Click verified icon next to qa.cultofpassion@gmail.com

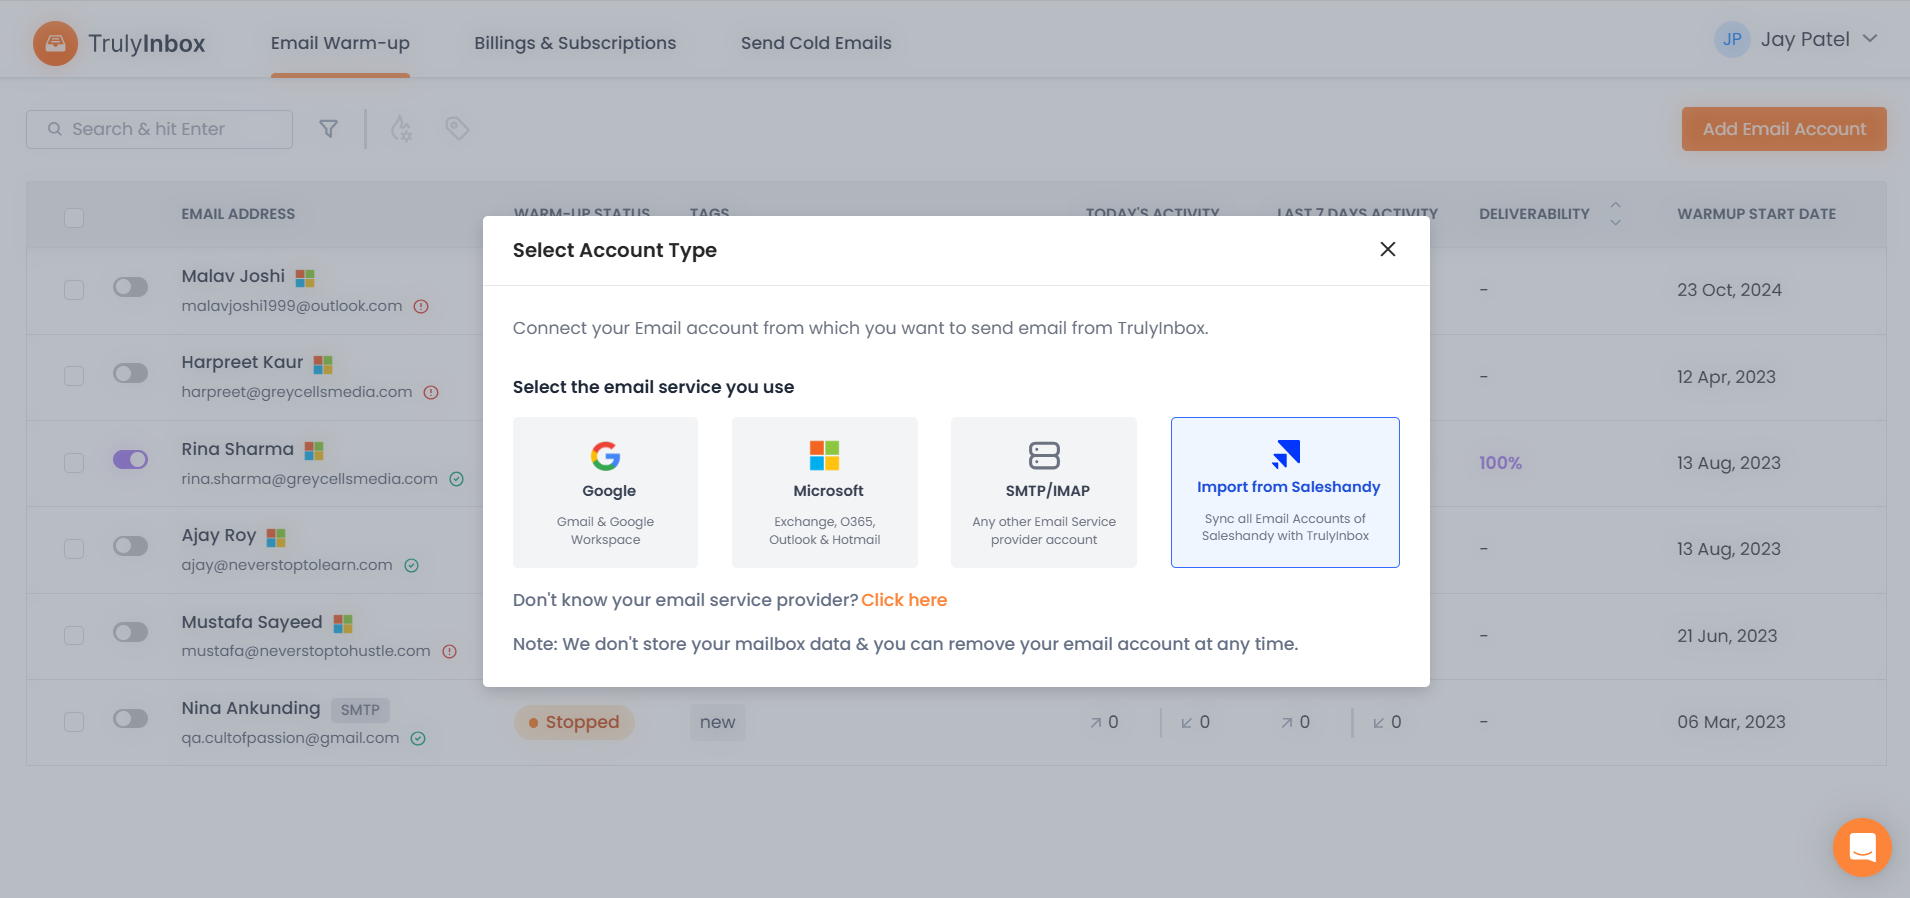(x=418, y=739)
